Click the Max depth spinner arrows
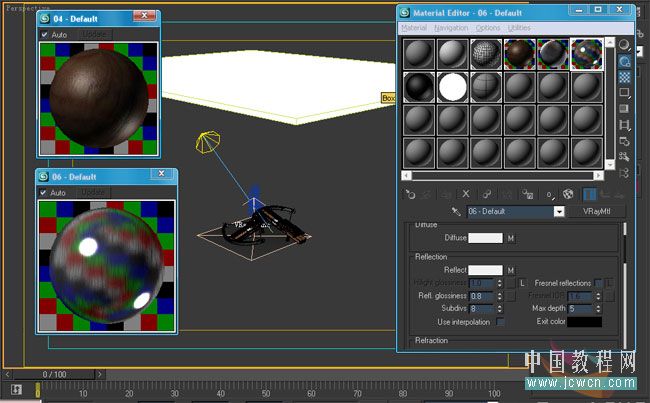 598,308
